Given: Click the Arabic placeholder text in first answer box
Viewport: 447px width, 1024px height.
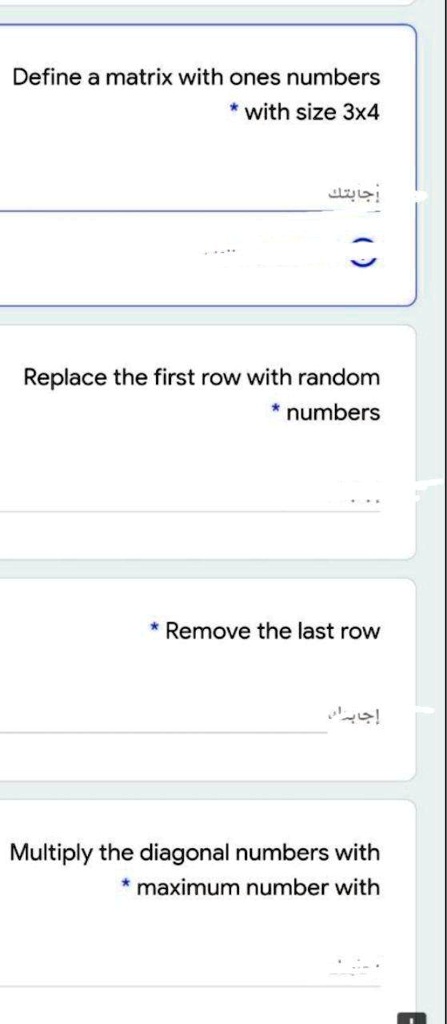Looking at the screenshot, I should coord(355,193).
